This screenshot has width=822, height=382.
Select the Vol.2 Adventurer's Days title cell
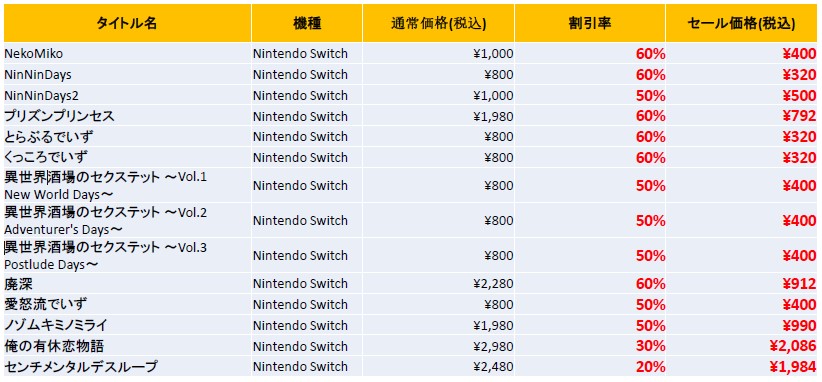coord(127,221)
